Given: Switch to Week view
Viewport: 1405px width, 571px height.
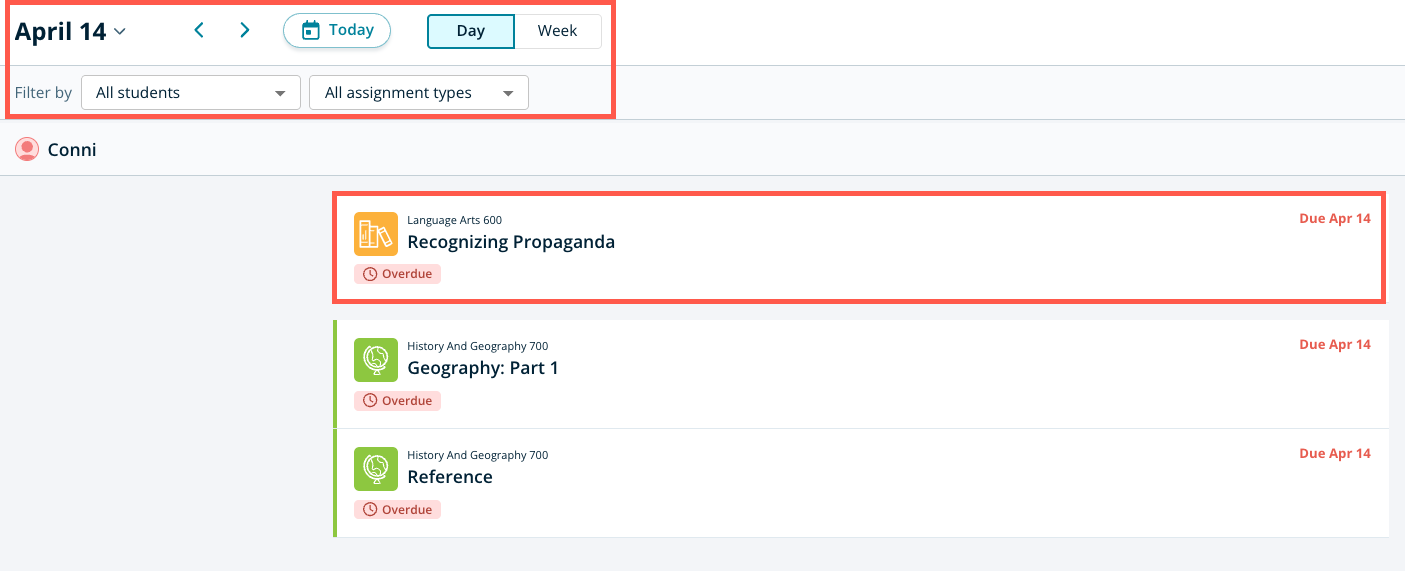Looking at the screenshot, I should coord(557,31).
